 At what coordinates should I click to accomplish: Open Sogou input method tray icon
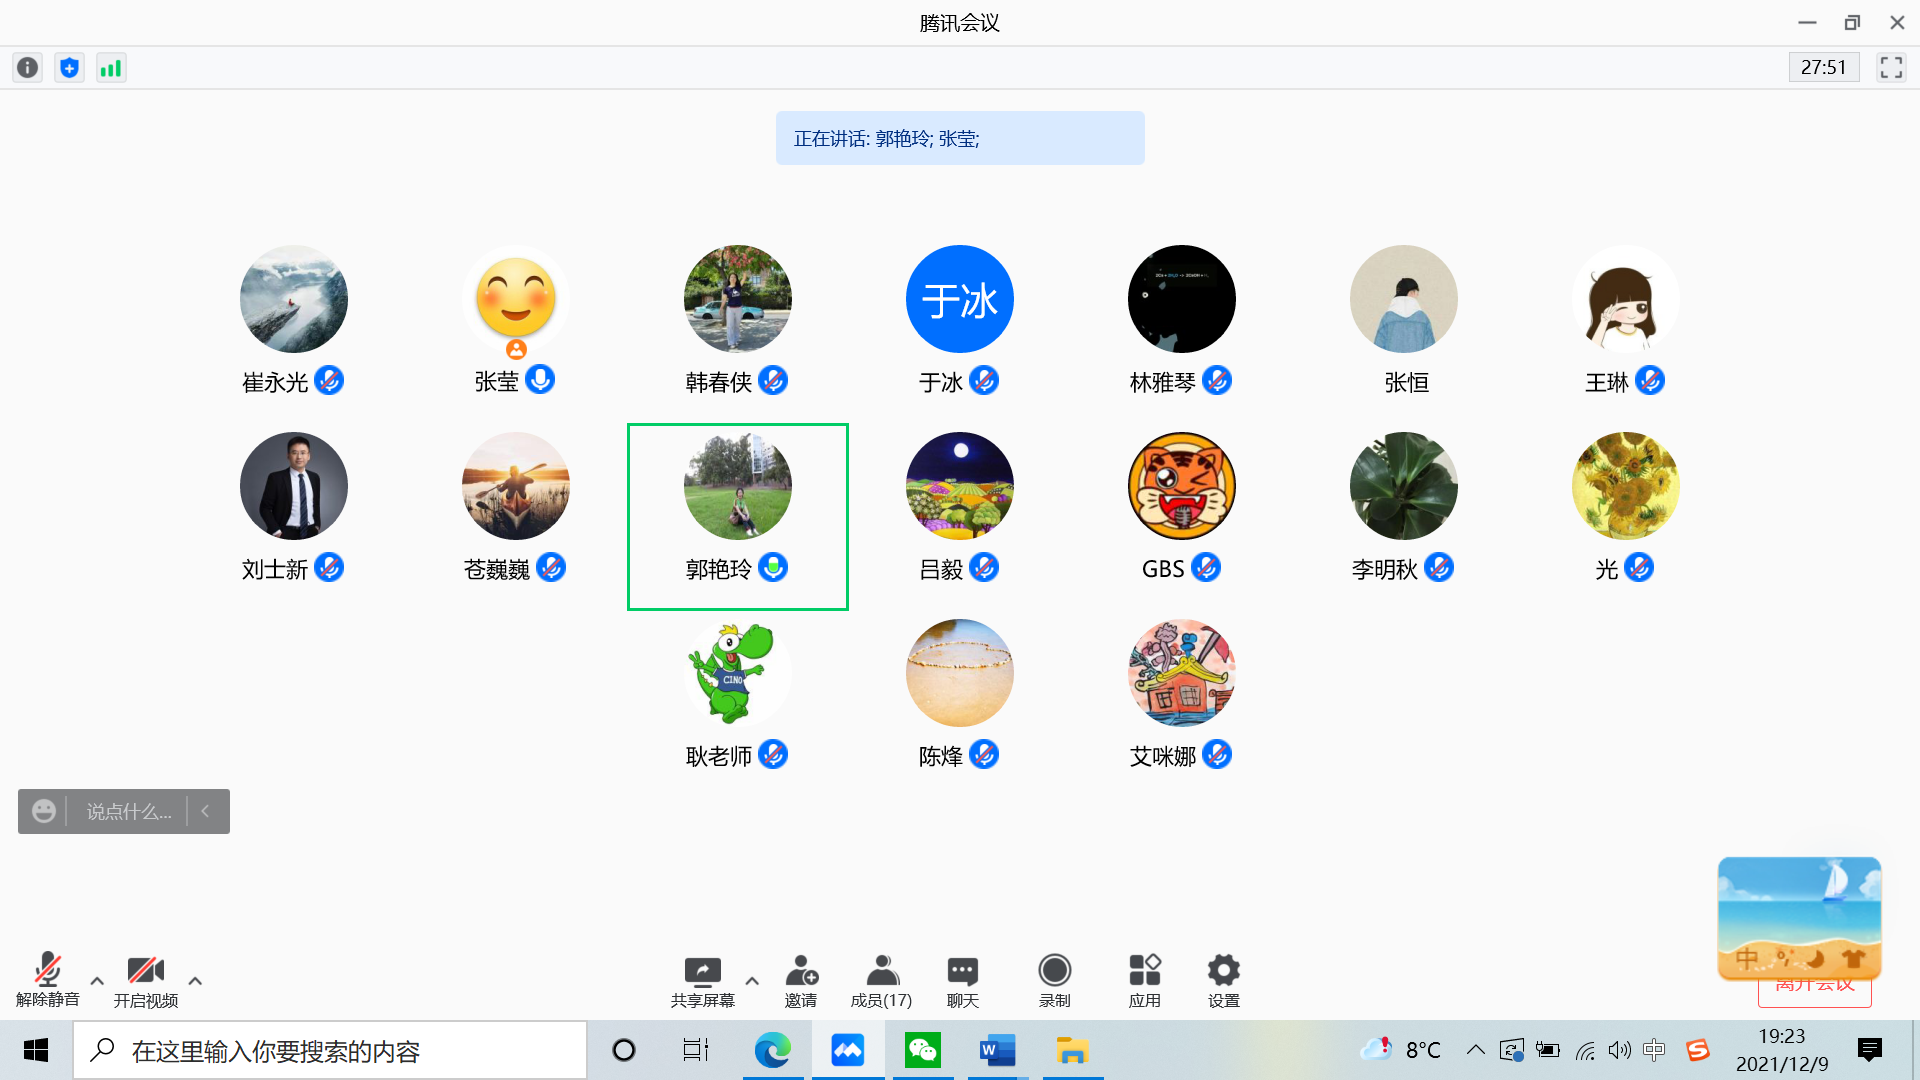pyautogui.click(x=1697, y=1050)
